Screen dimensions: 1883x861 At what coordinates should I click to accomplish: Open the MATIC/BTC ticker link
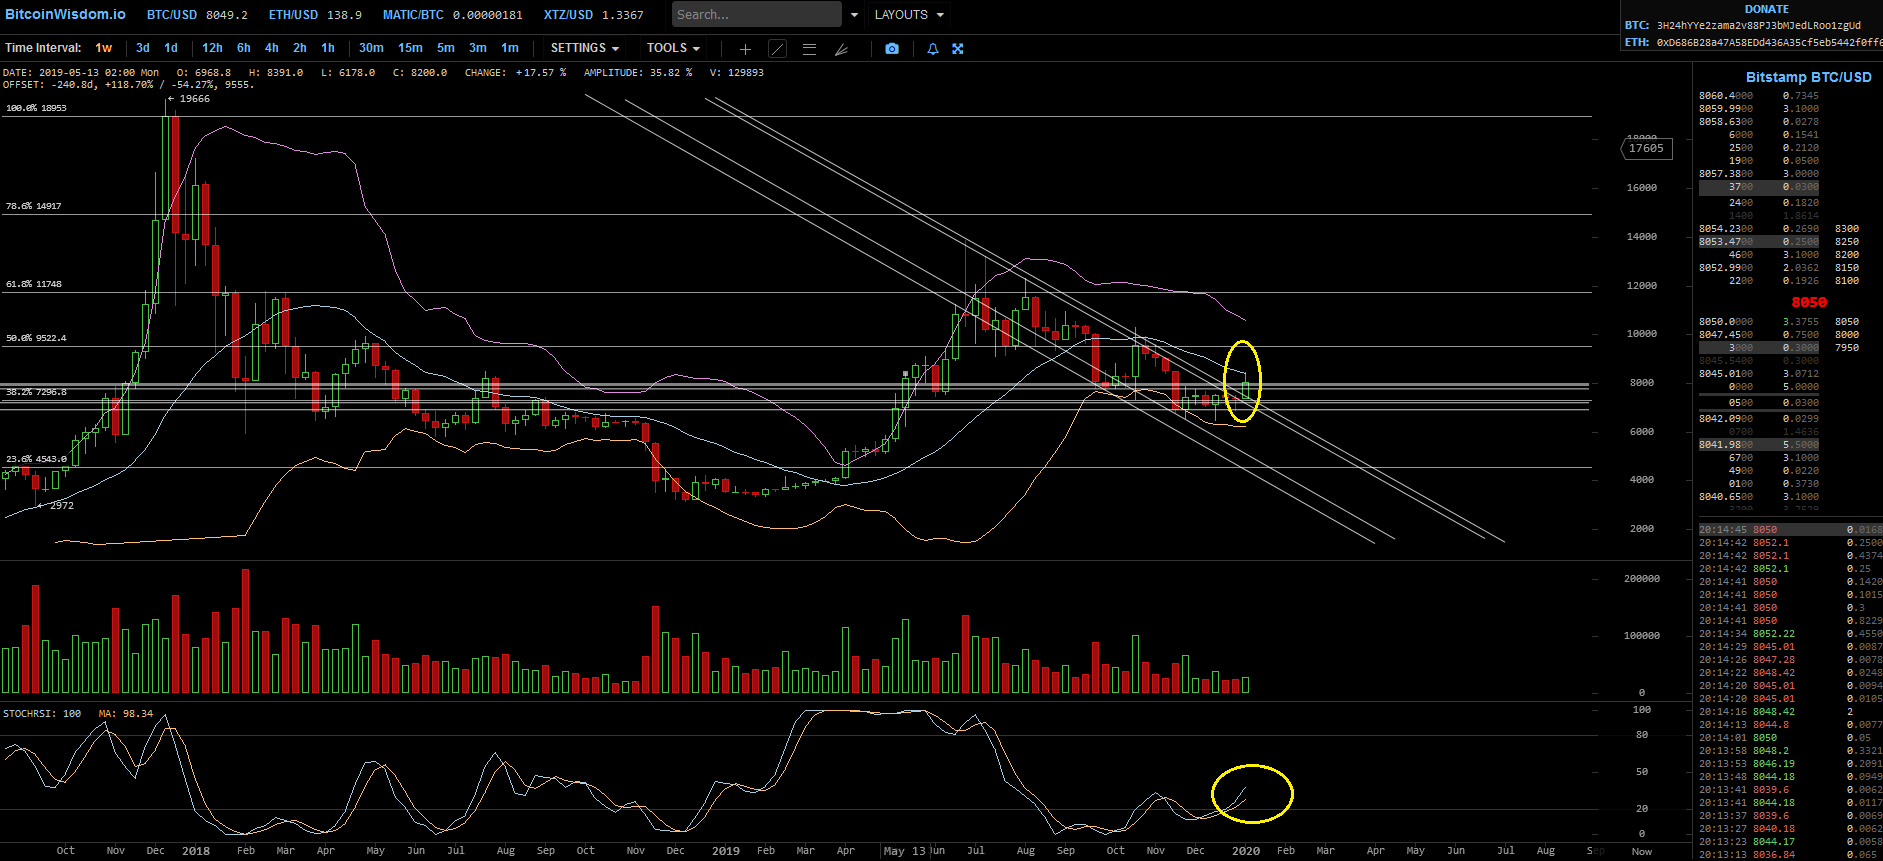tap(452, 15)
